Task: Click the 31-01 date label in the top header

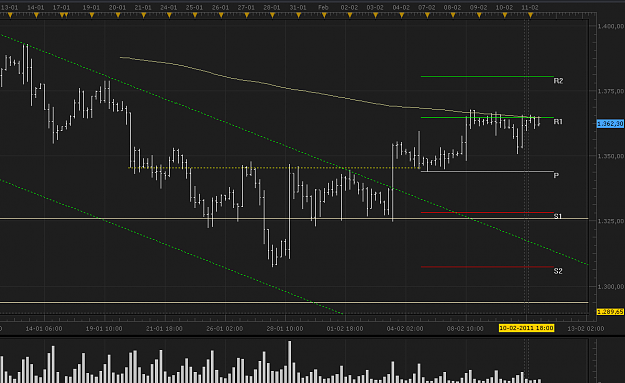Action: point(298,8)
